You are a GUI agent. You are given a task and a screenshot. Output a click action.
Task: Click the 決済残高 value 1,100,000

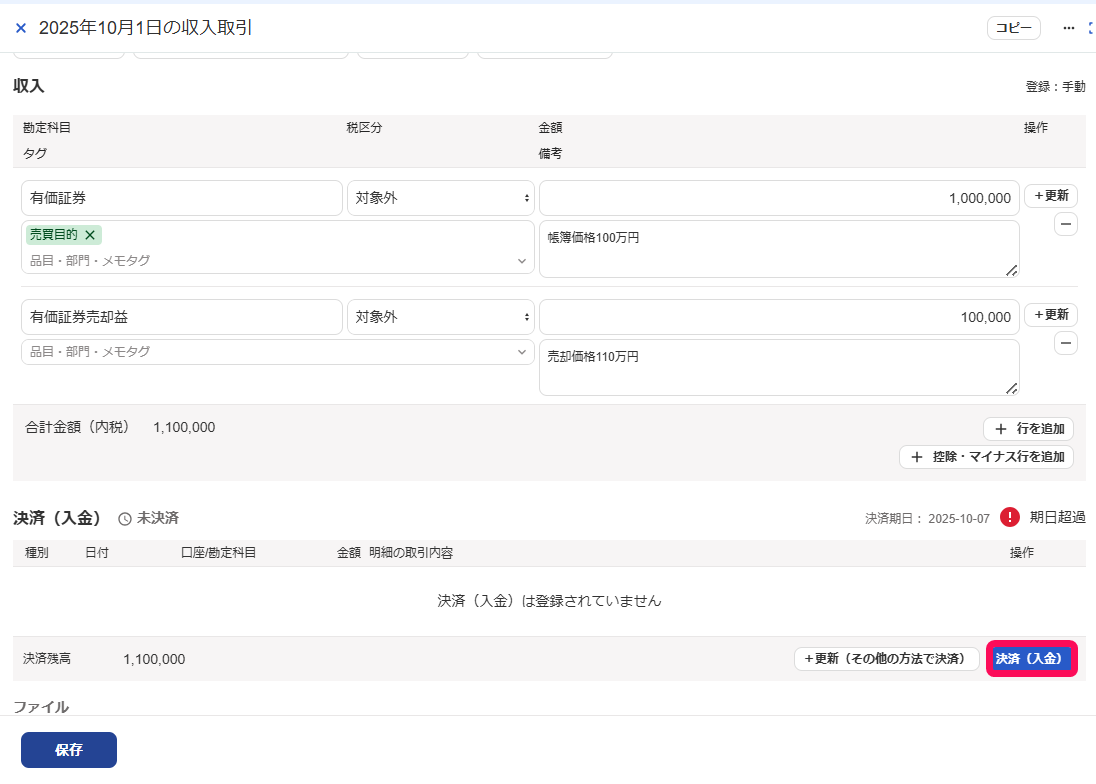click(x=154, y=659)
